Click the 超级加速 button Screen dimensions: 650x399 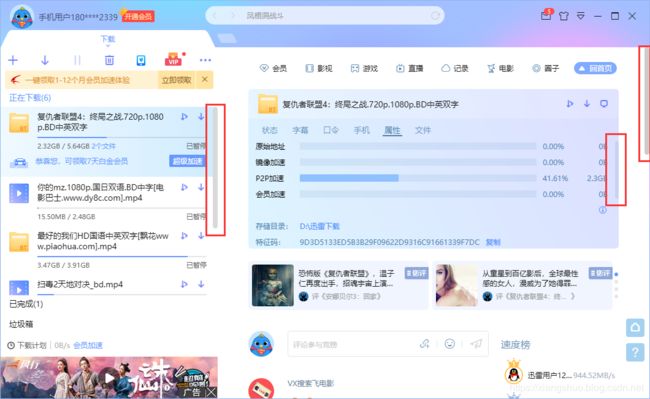point(187,161)
